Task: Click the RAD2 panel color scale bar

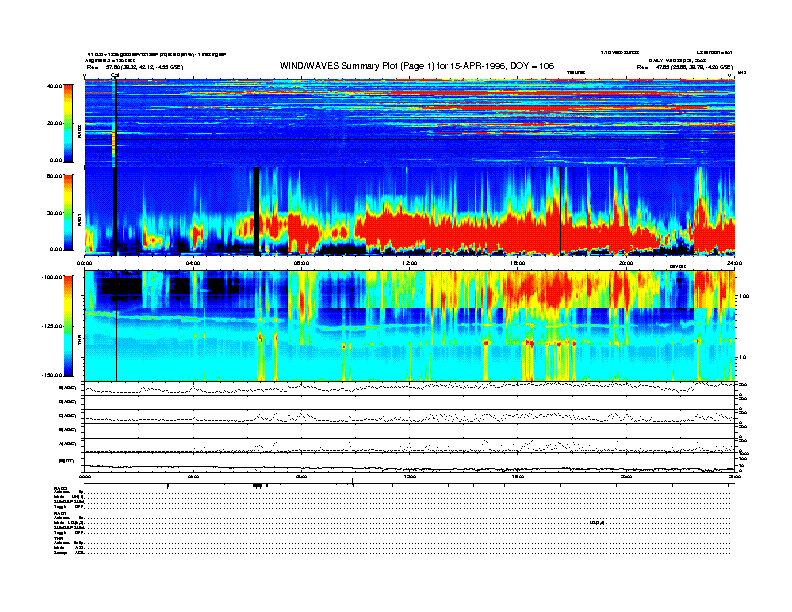Action: (x=68, y=123)
